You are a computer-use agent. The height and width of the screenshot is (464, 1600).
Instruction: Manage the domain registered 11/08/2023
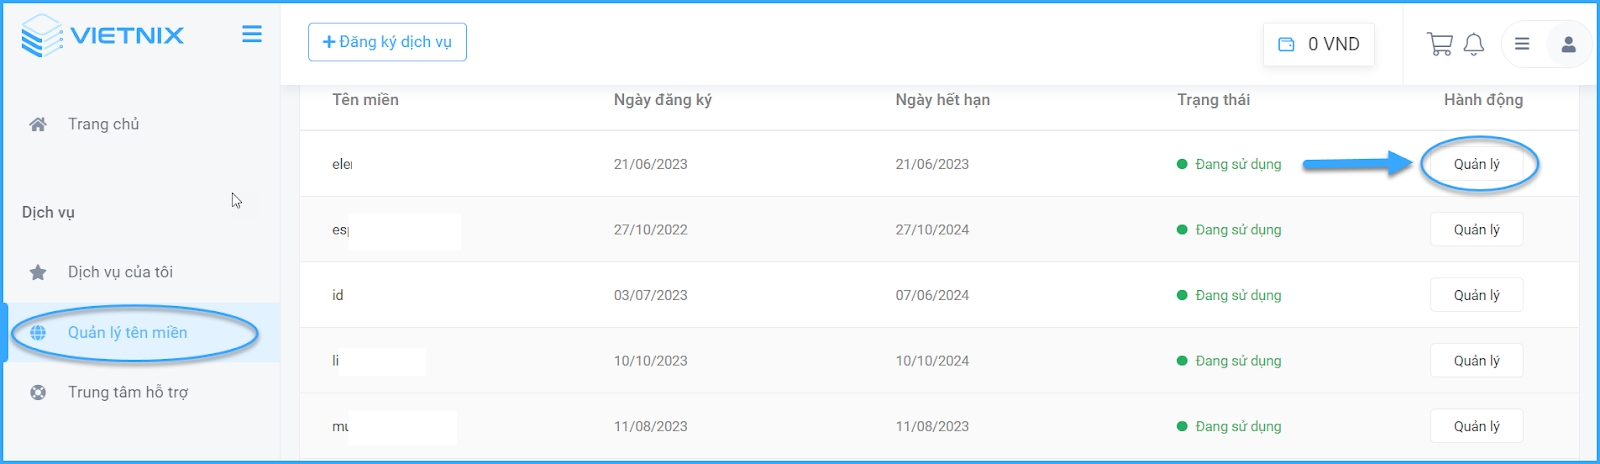click(1476, 426)
